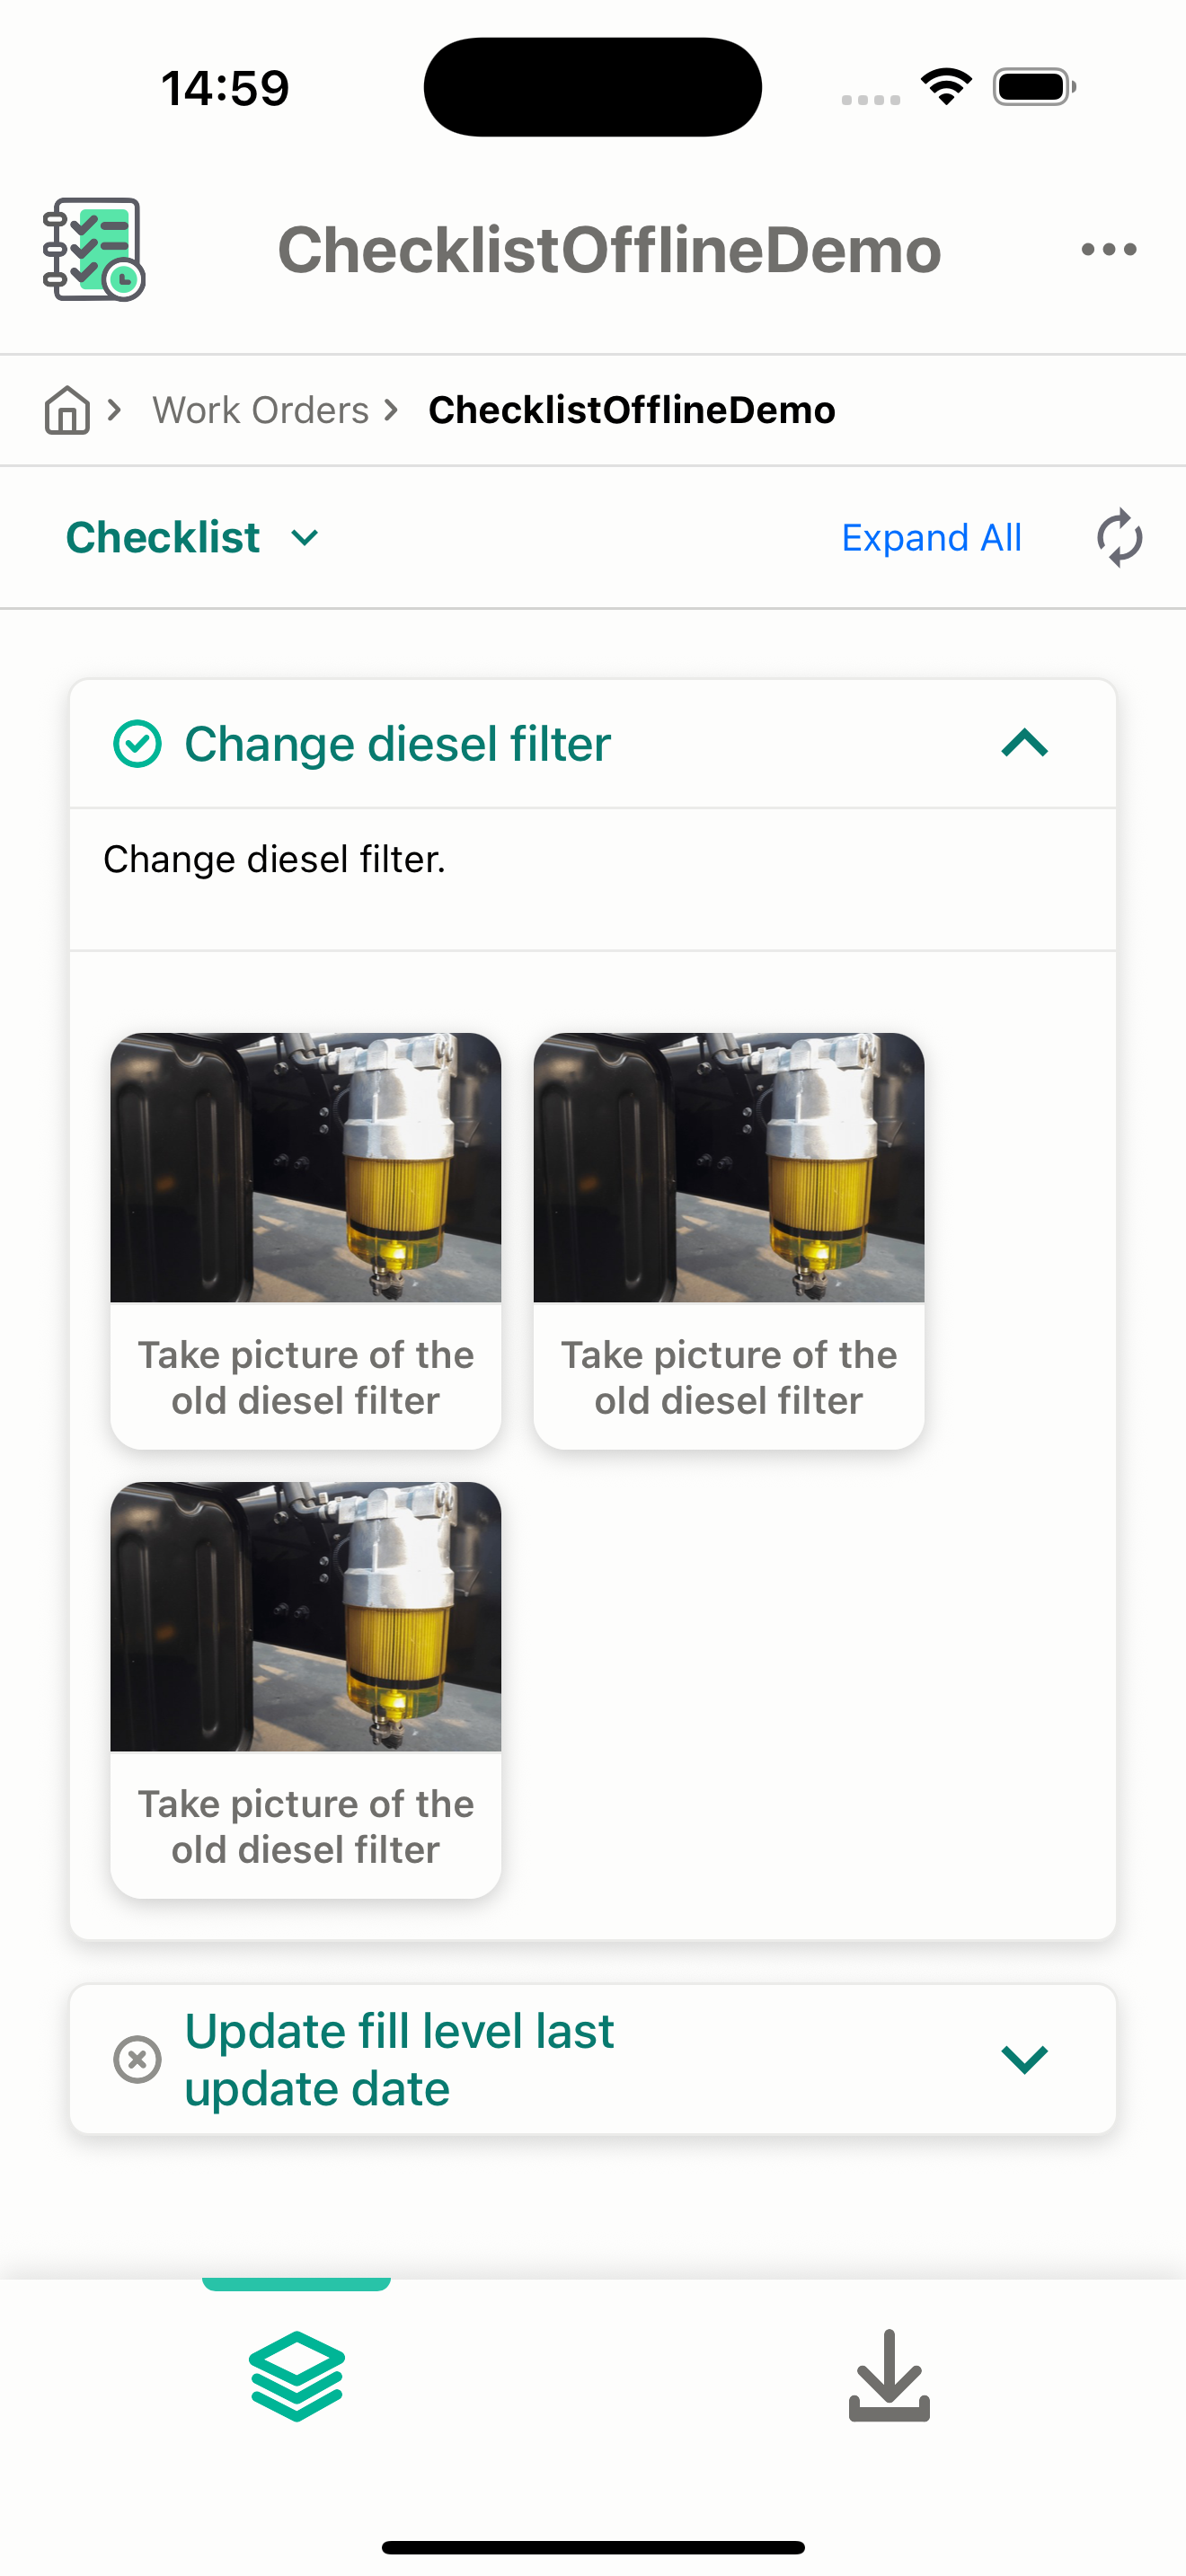Viewport: 1186px width, 2576px height.
Task: Click the refresh sync arrows icon
Action: [1119, 538]
